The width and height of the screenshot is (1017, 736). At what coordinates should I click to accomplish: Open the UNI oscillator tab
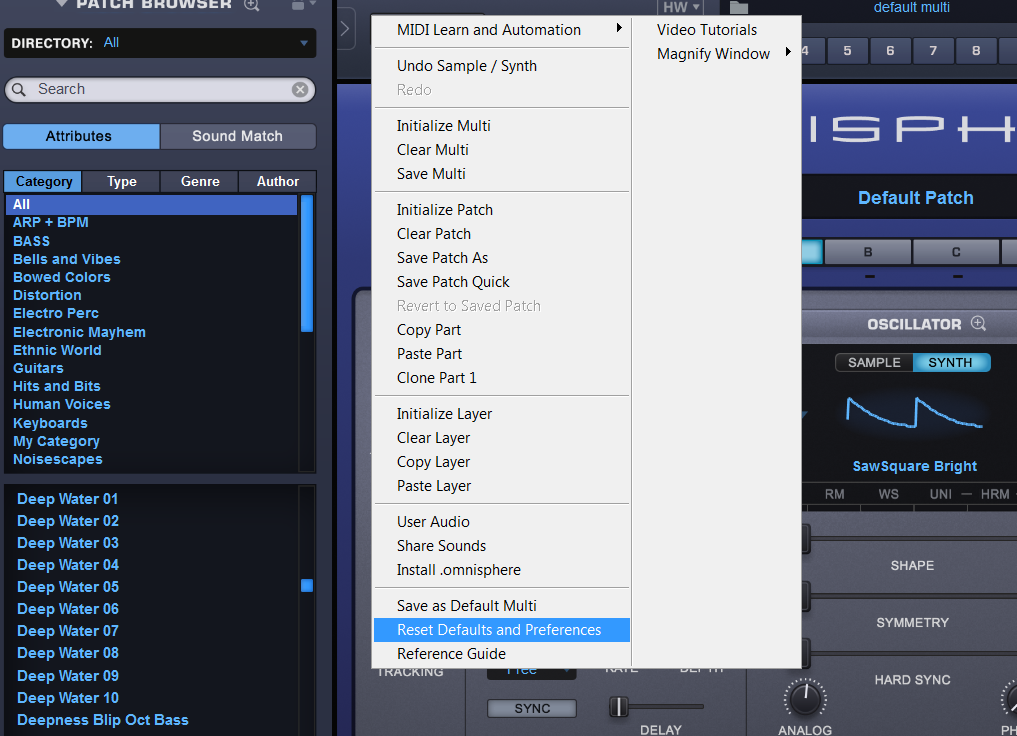[940, 494]
